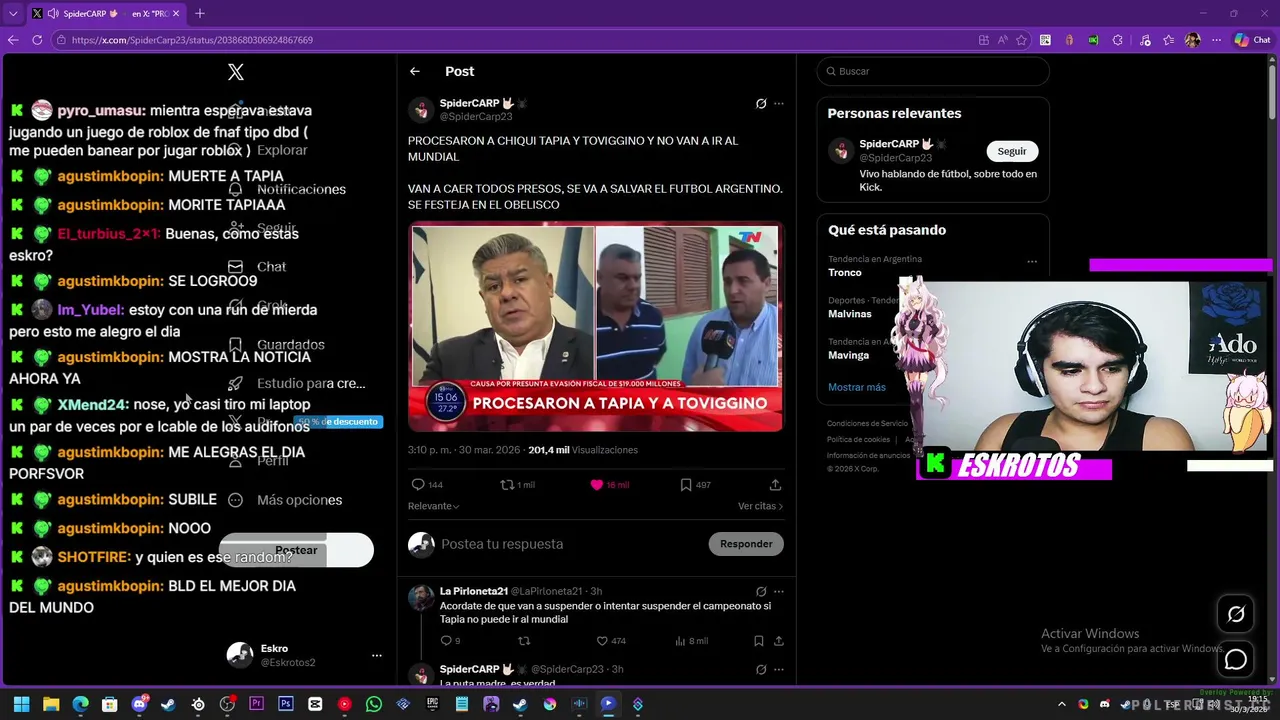Open Notificaciones in the sidebar
Screen dimensions: 1280x720
(x=287, y=189)
